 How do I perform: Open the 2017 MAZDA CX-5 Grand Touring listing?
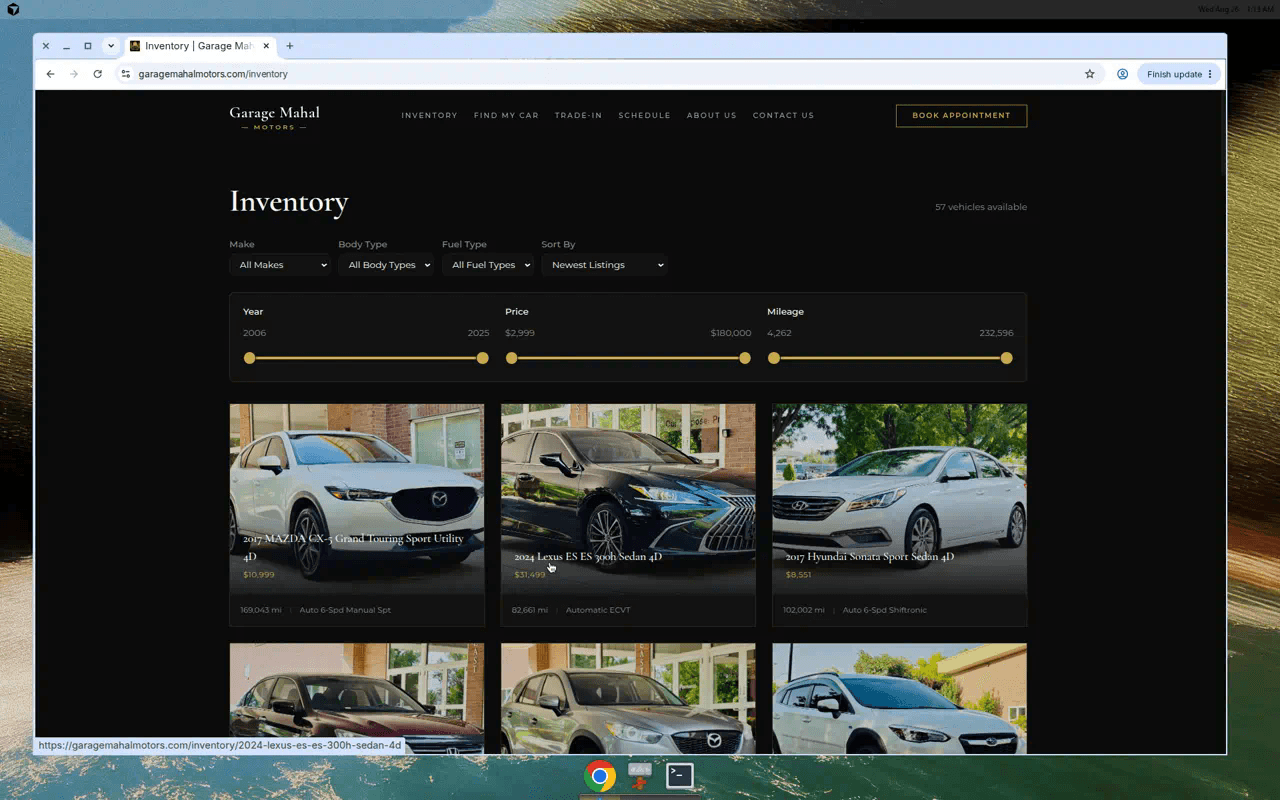click(357, 515)
